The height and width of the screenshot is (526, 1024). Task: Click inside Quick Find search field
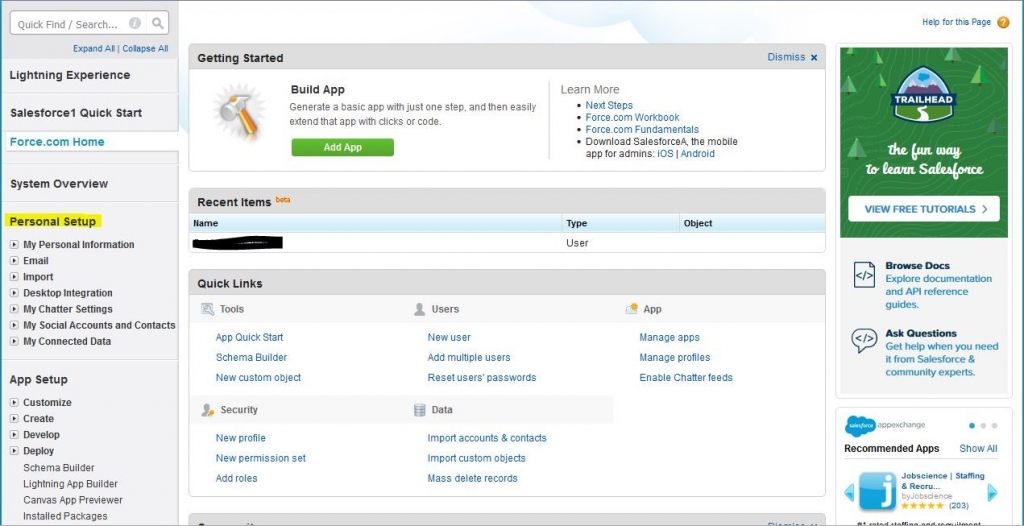pos(69,24)
